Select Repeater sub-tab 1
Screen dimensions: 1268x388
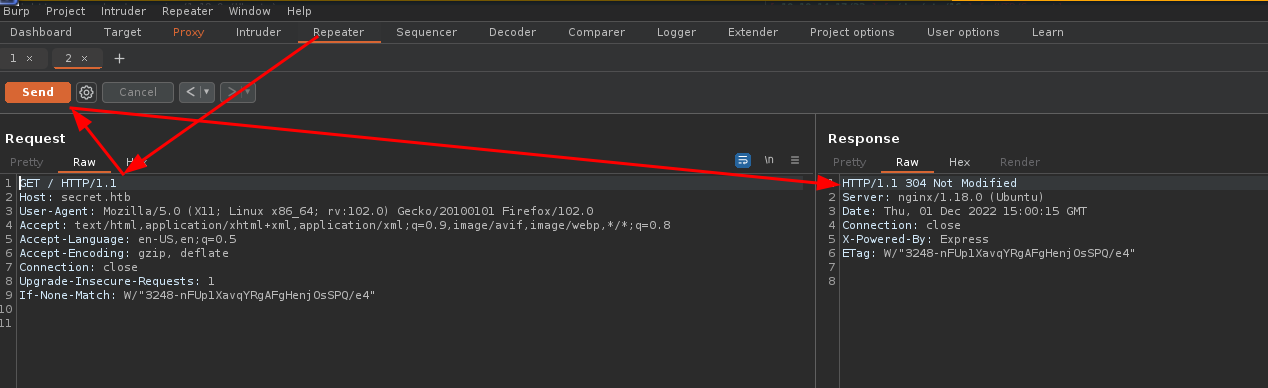[14, 59]
